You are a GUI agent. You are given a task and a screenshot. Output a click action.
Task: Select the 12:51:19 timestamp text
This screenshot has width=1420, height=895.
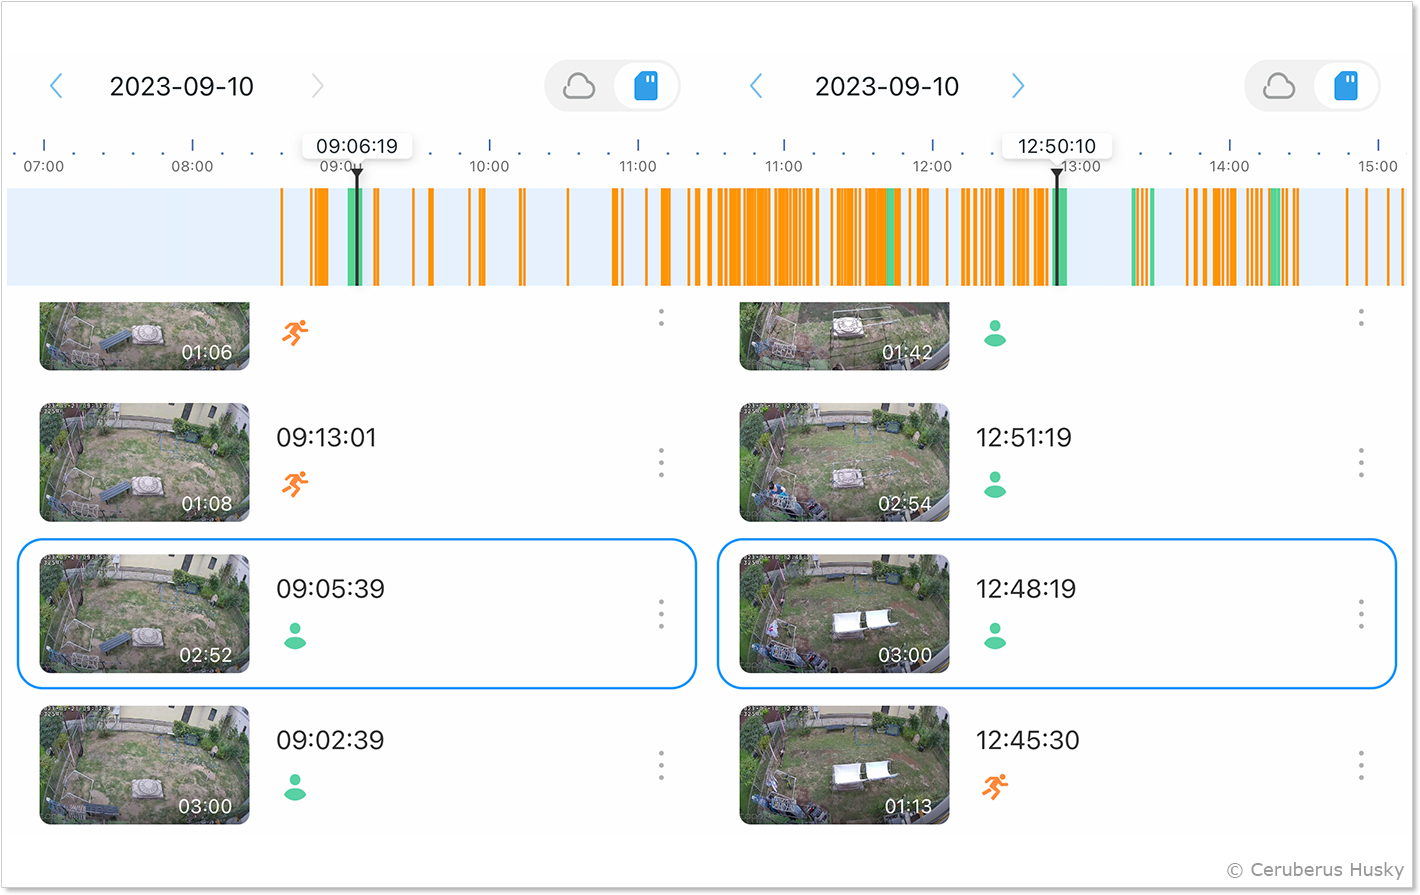pyautogui.click(x=1024, y=438)
